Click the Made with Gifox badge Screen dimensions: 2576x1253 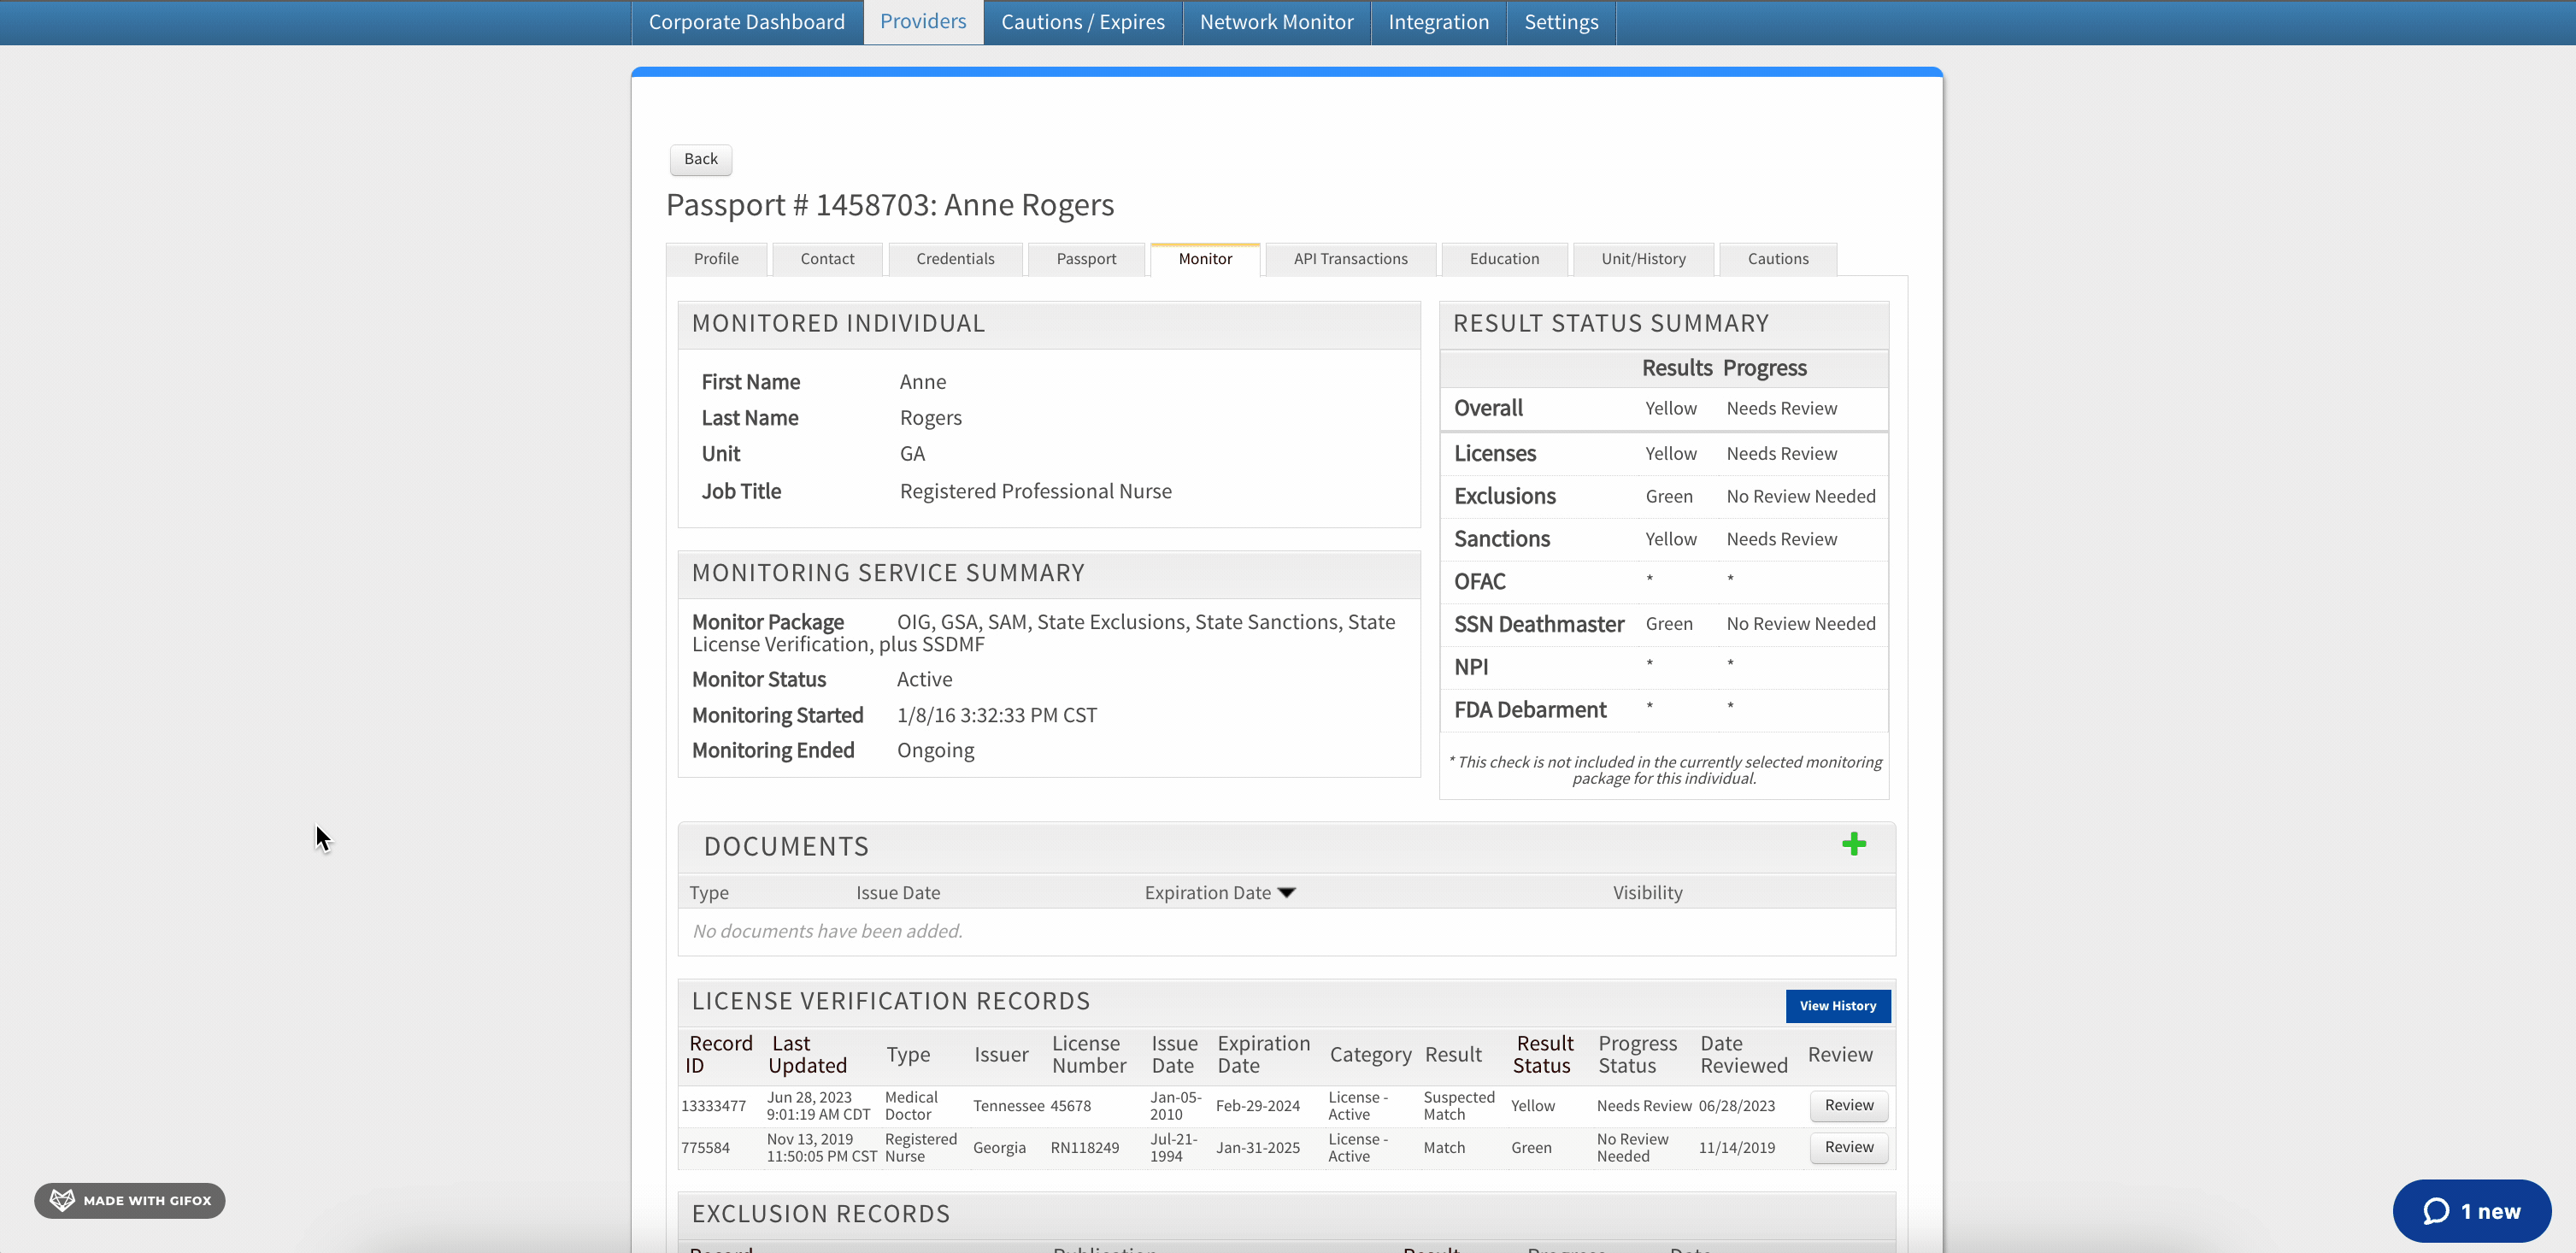[130, 1200]
